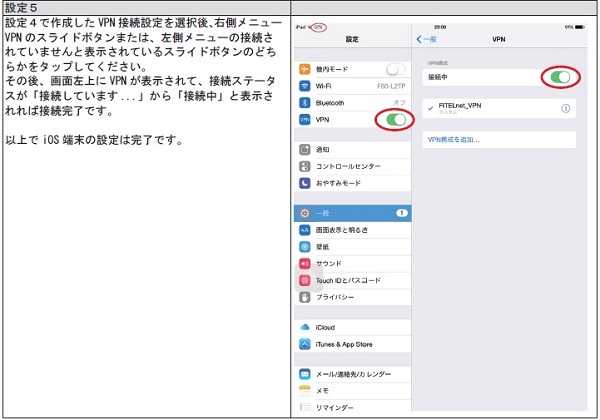Go back to 一般 using the chevron
The image size is (600, 420).
pos(419,37)
